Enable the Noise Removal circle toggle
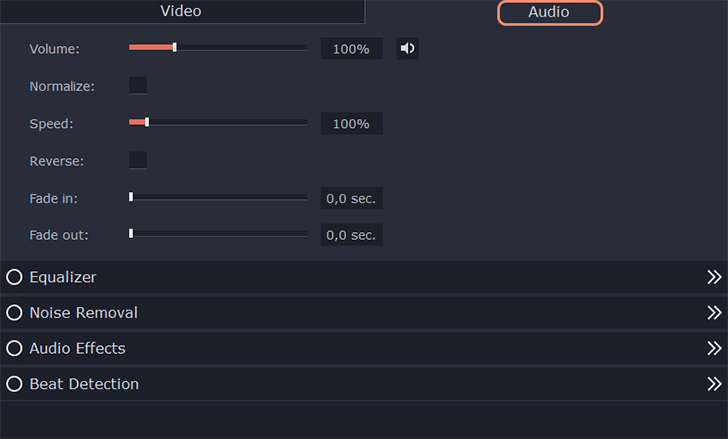 pos(14,313)
